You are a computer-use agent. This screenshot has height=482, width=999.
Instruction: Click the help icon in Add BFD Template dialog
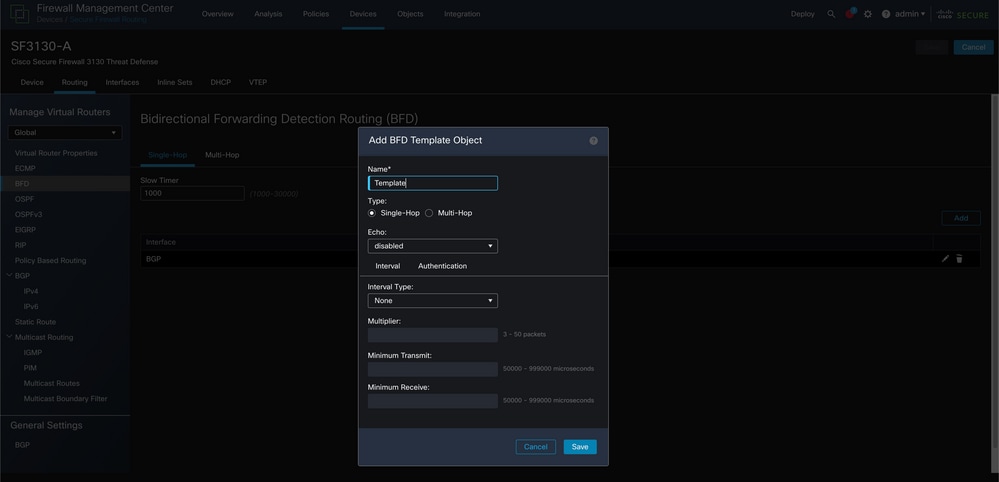593,141
